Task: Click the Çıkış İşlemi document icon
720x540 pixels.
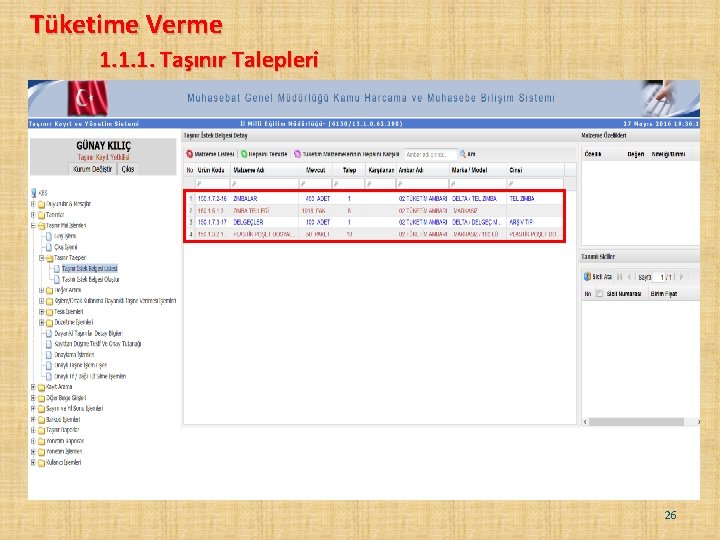Action: point(48,247)
